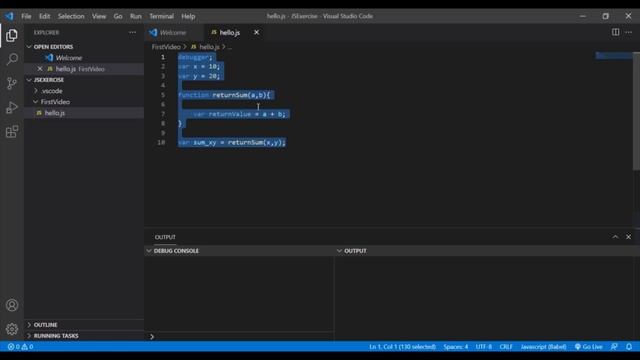Collapse the FirstVideo folder
640x360 pixels.
point(36,102)
